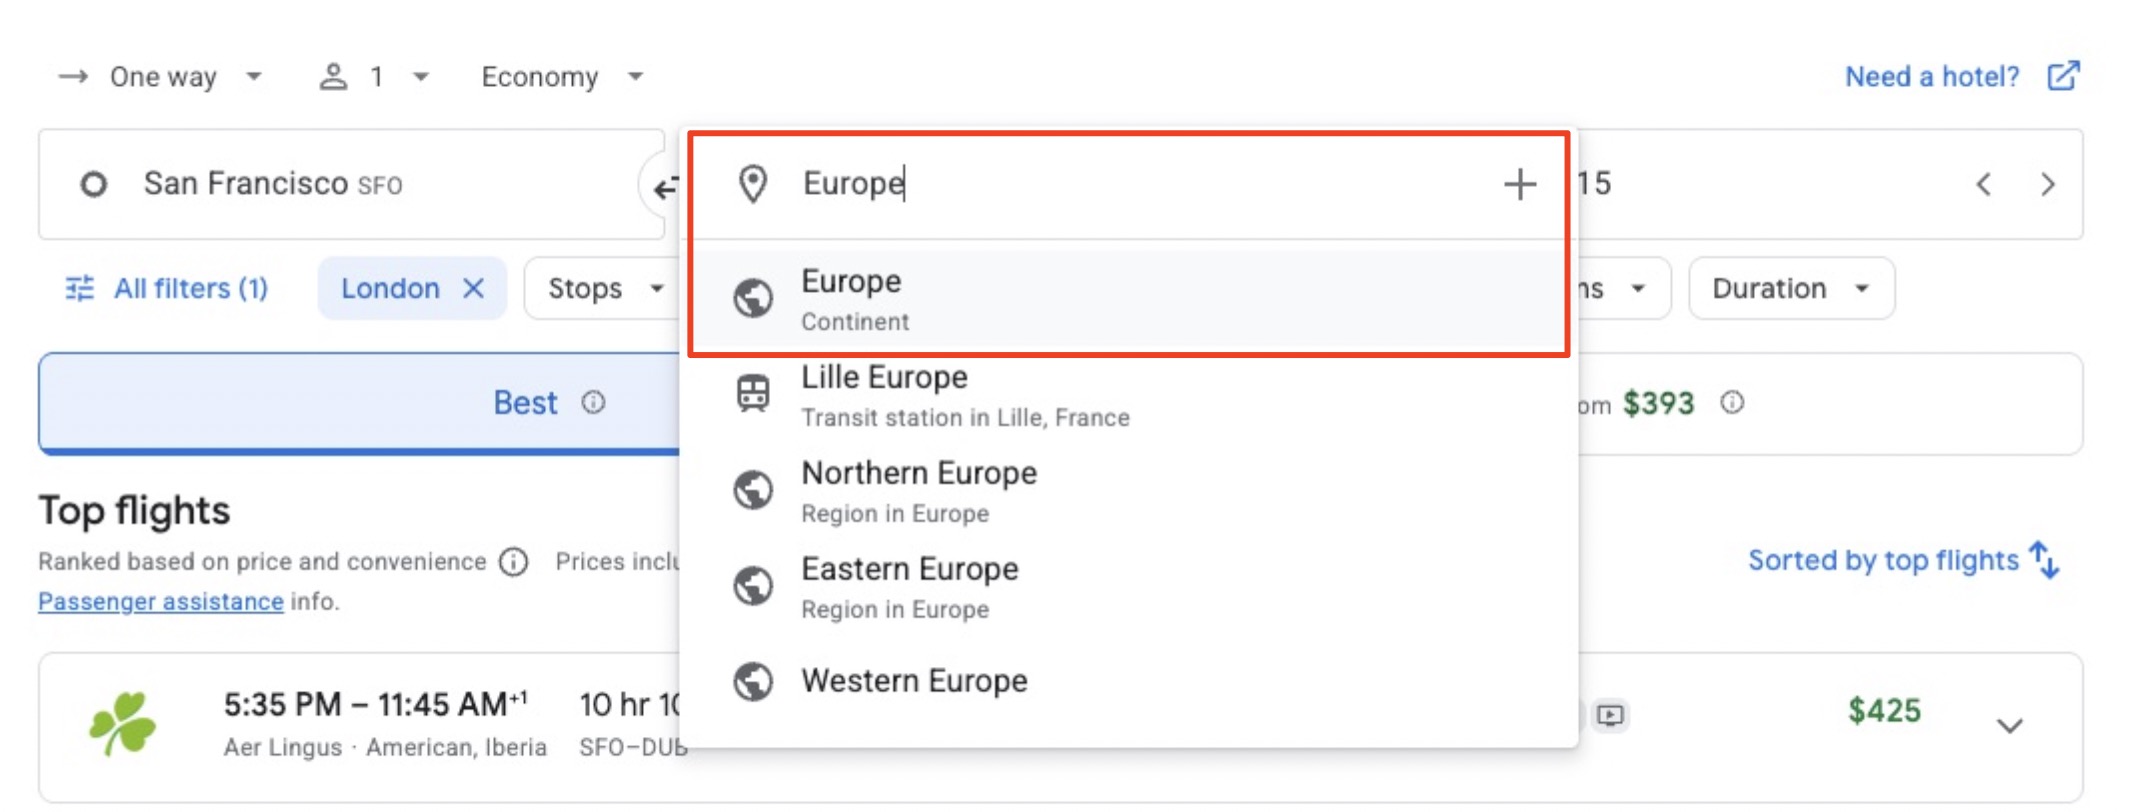Open the Need a hotel? link

tap(1930, 76)
